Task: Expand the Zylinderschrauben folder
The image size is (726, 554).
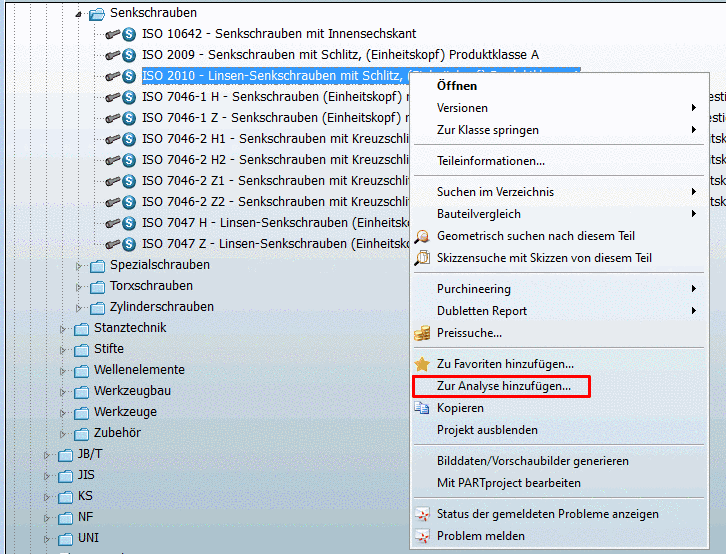Action: (x=80, y=307)
